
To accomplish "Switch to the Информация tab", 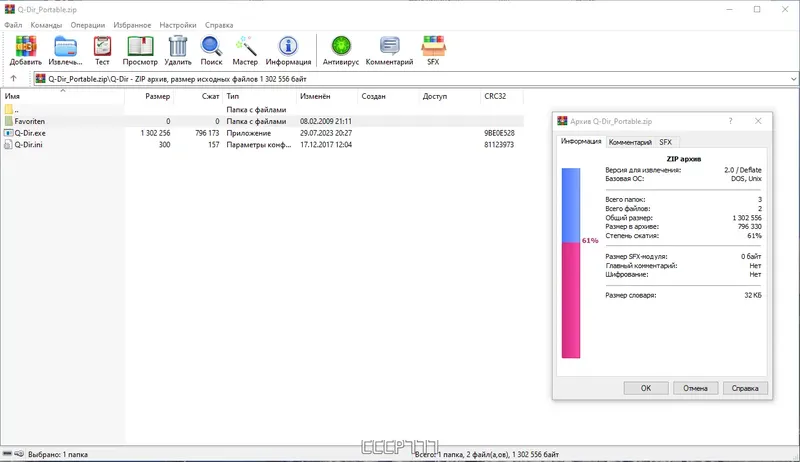I will coord(581,141).
